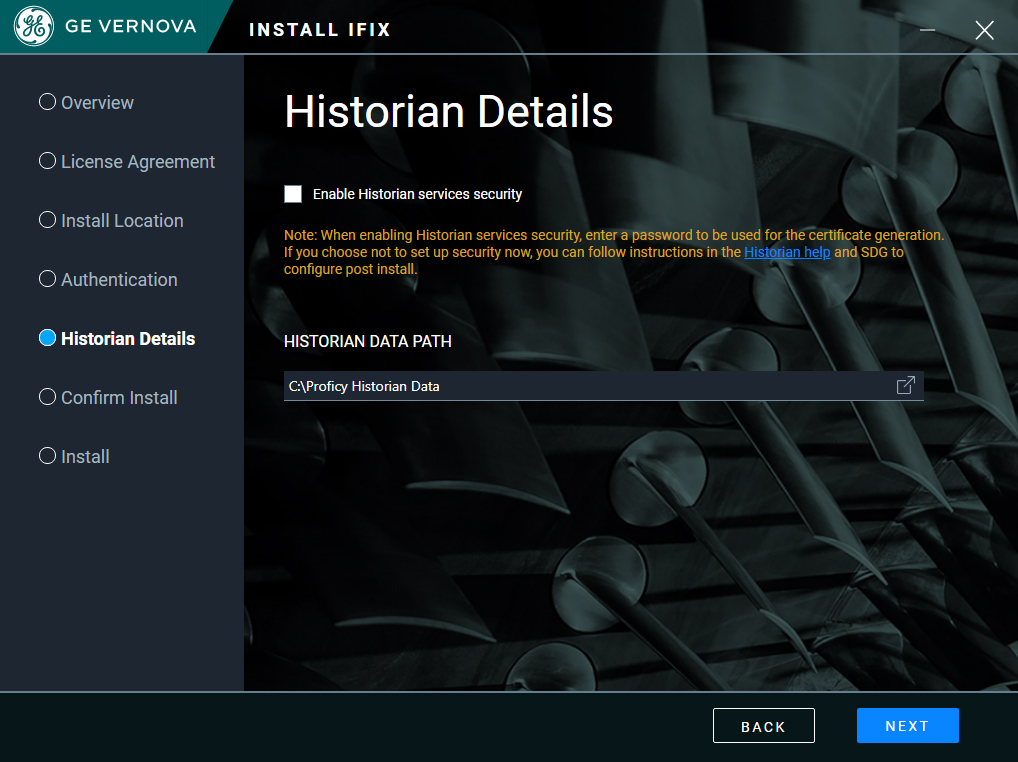This screenshot has width=1018, height=762.
Task: Select the Confirm Install step circle
Action: point(47,397)
